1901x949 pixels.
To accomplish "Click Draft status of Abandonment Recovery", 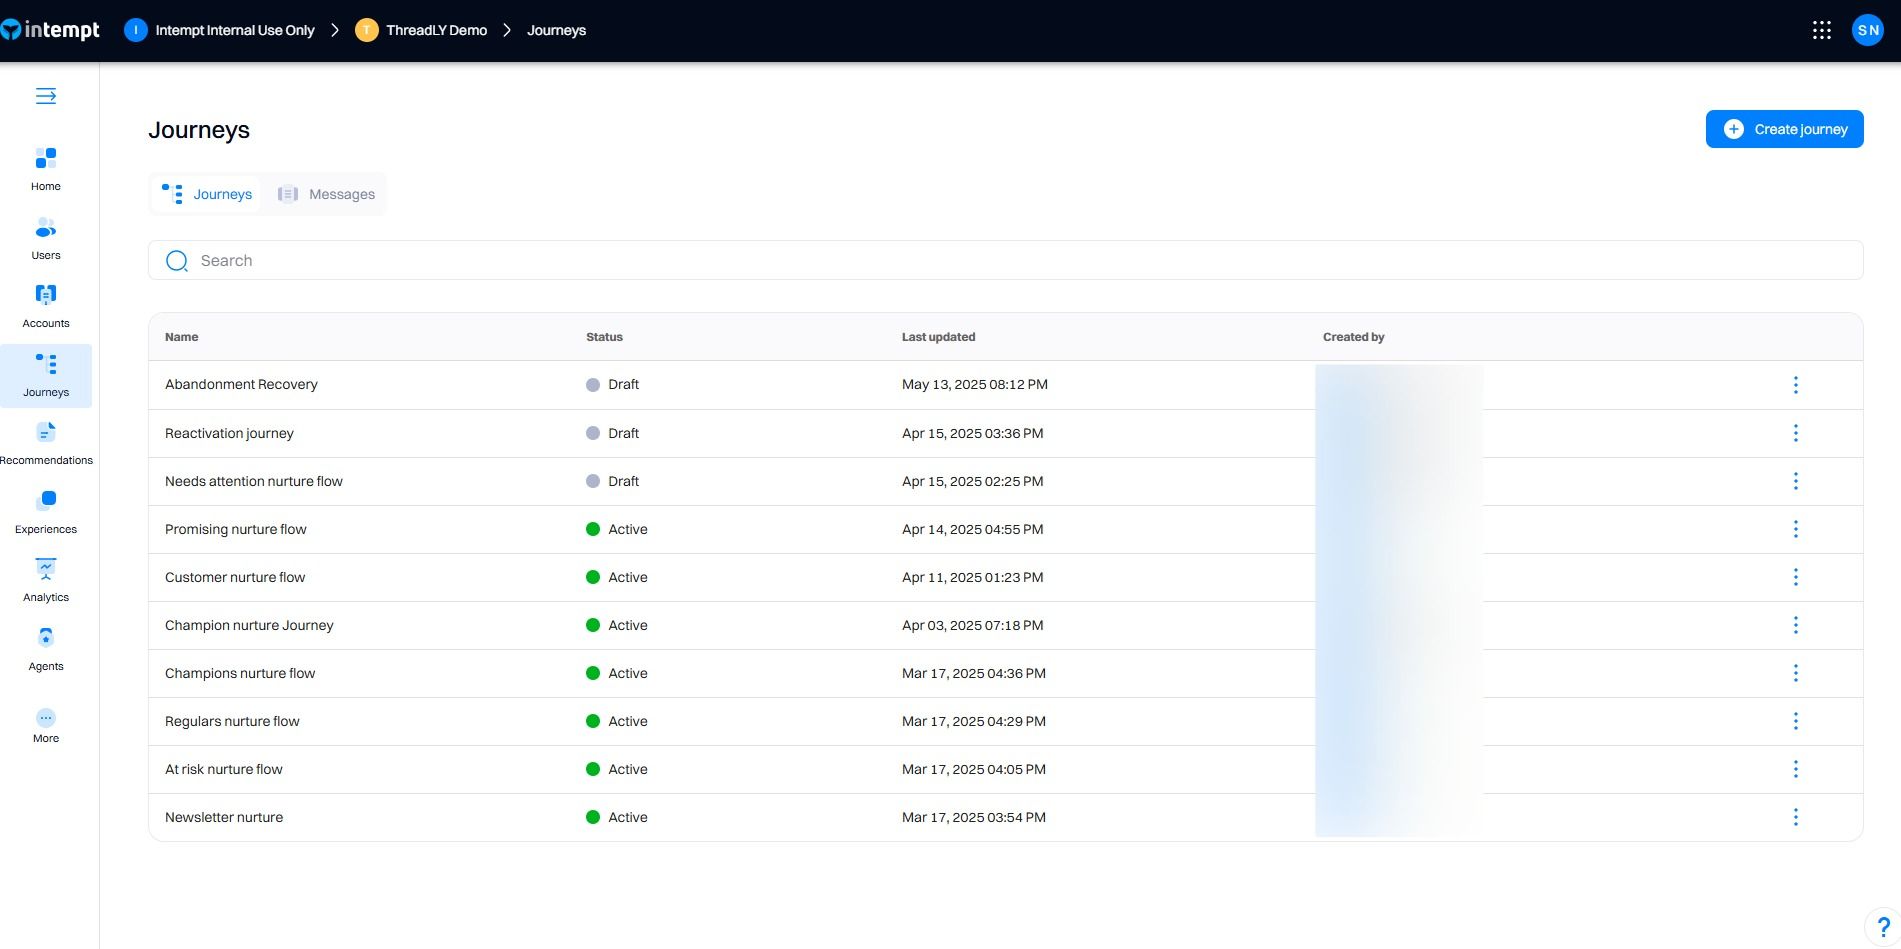I will pos(612,384).
